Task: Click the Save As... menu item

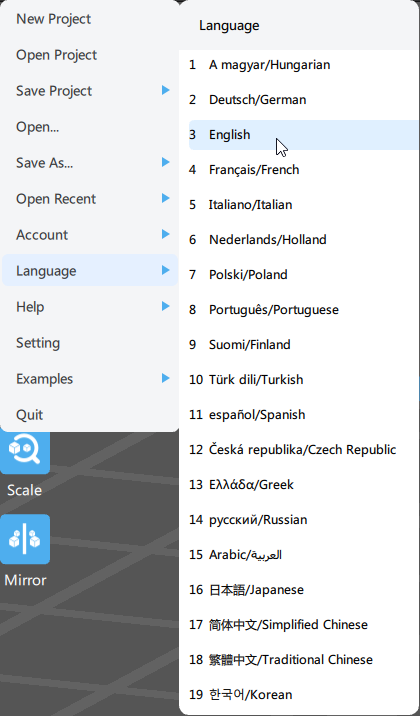Action: click(90, 163)
